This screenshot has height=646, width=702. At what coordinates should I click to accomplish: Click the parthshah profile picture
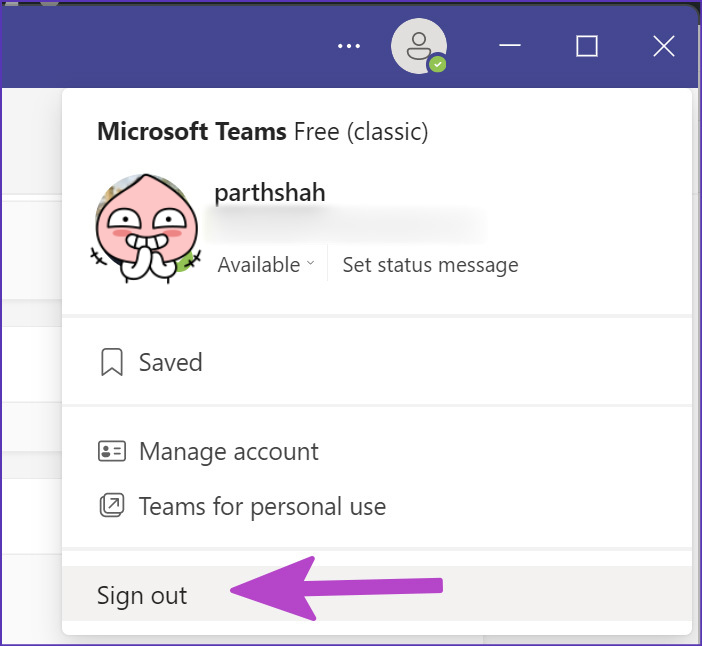tap(146, 228)
